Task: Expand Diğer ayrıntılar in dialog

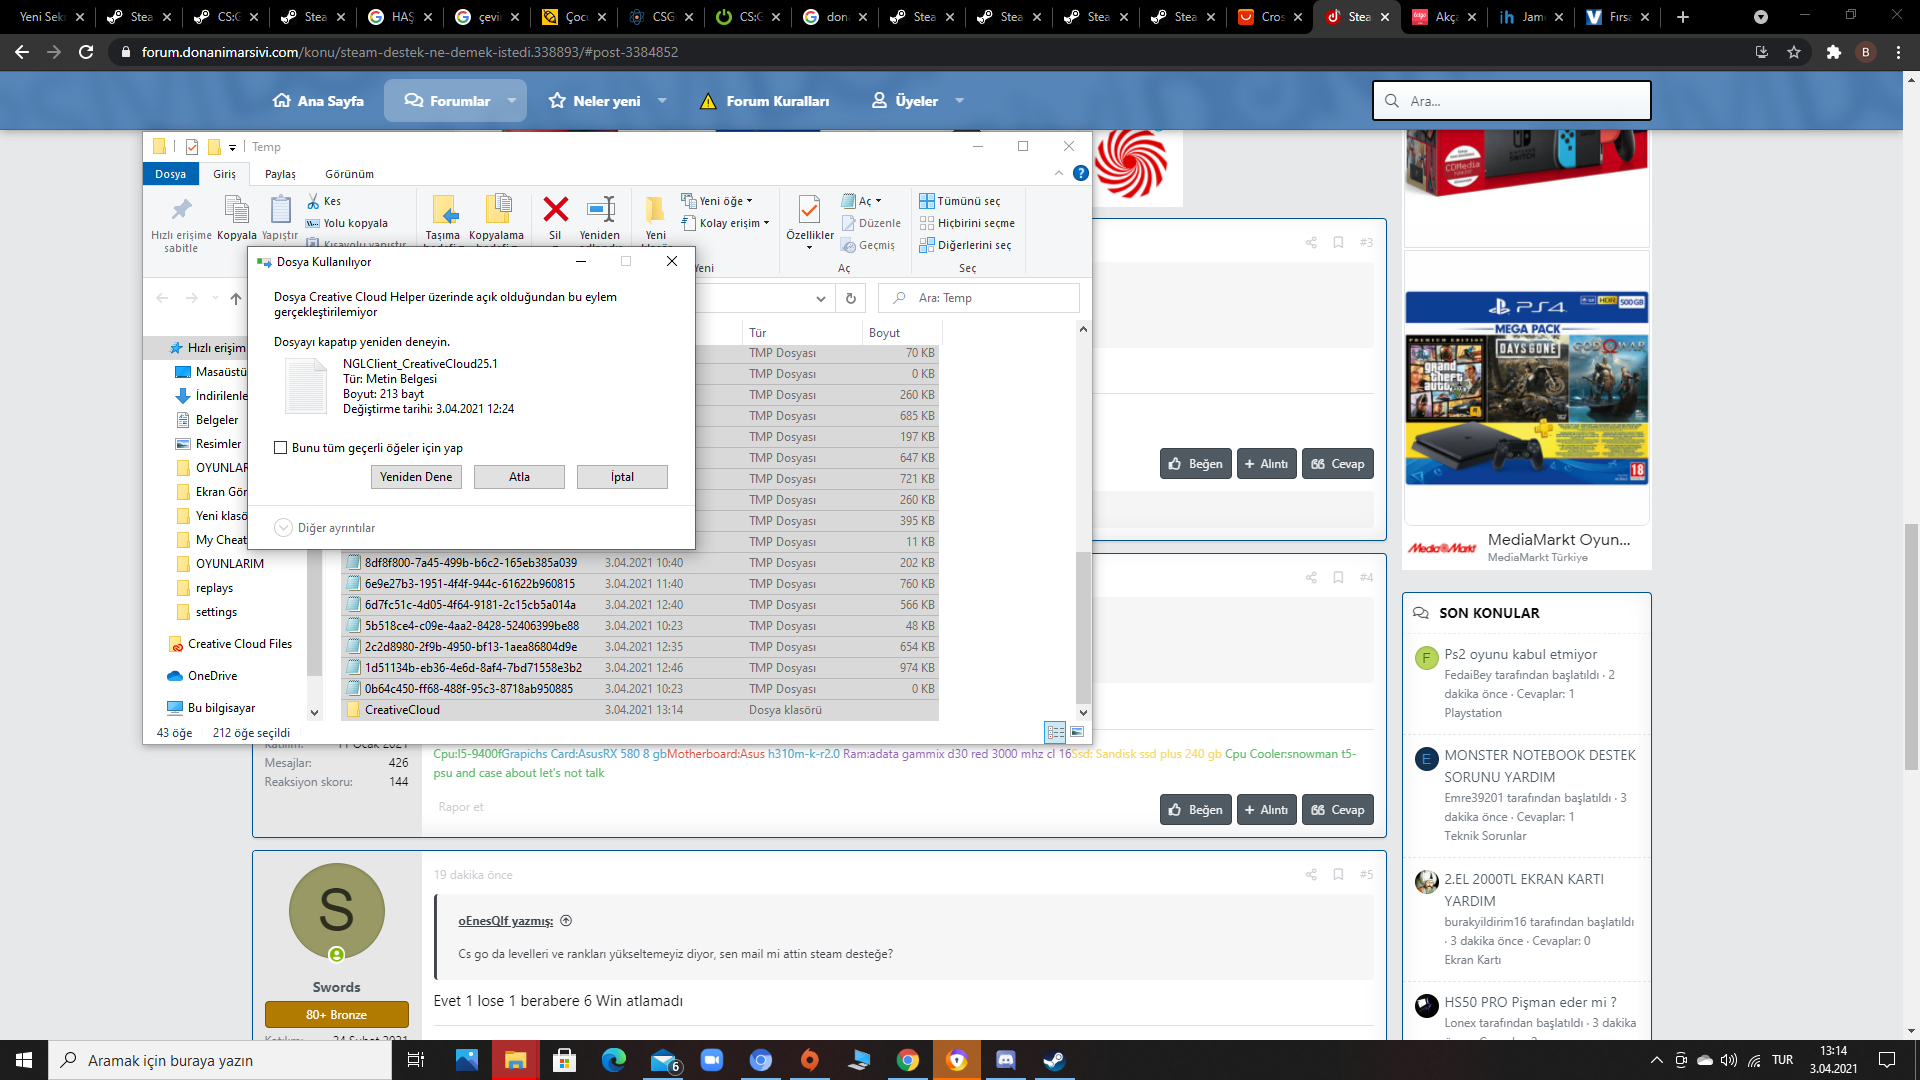Action: coord(283,528)
